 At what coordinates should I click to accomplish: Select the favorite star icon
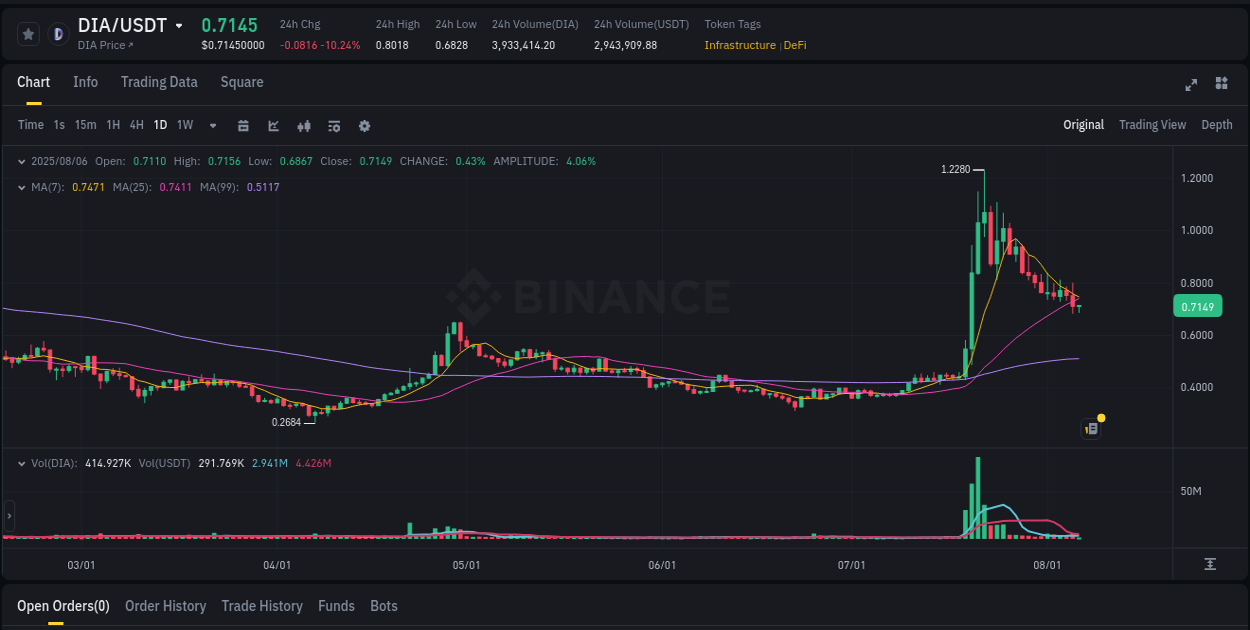[27, 33]
